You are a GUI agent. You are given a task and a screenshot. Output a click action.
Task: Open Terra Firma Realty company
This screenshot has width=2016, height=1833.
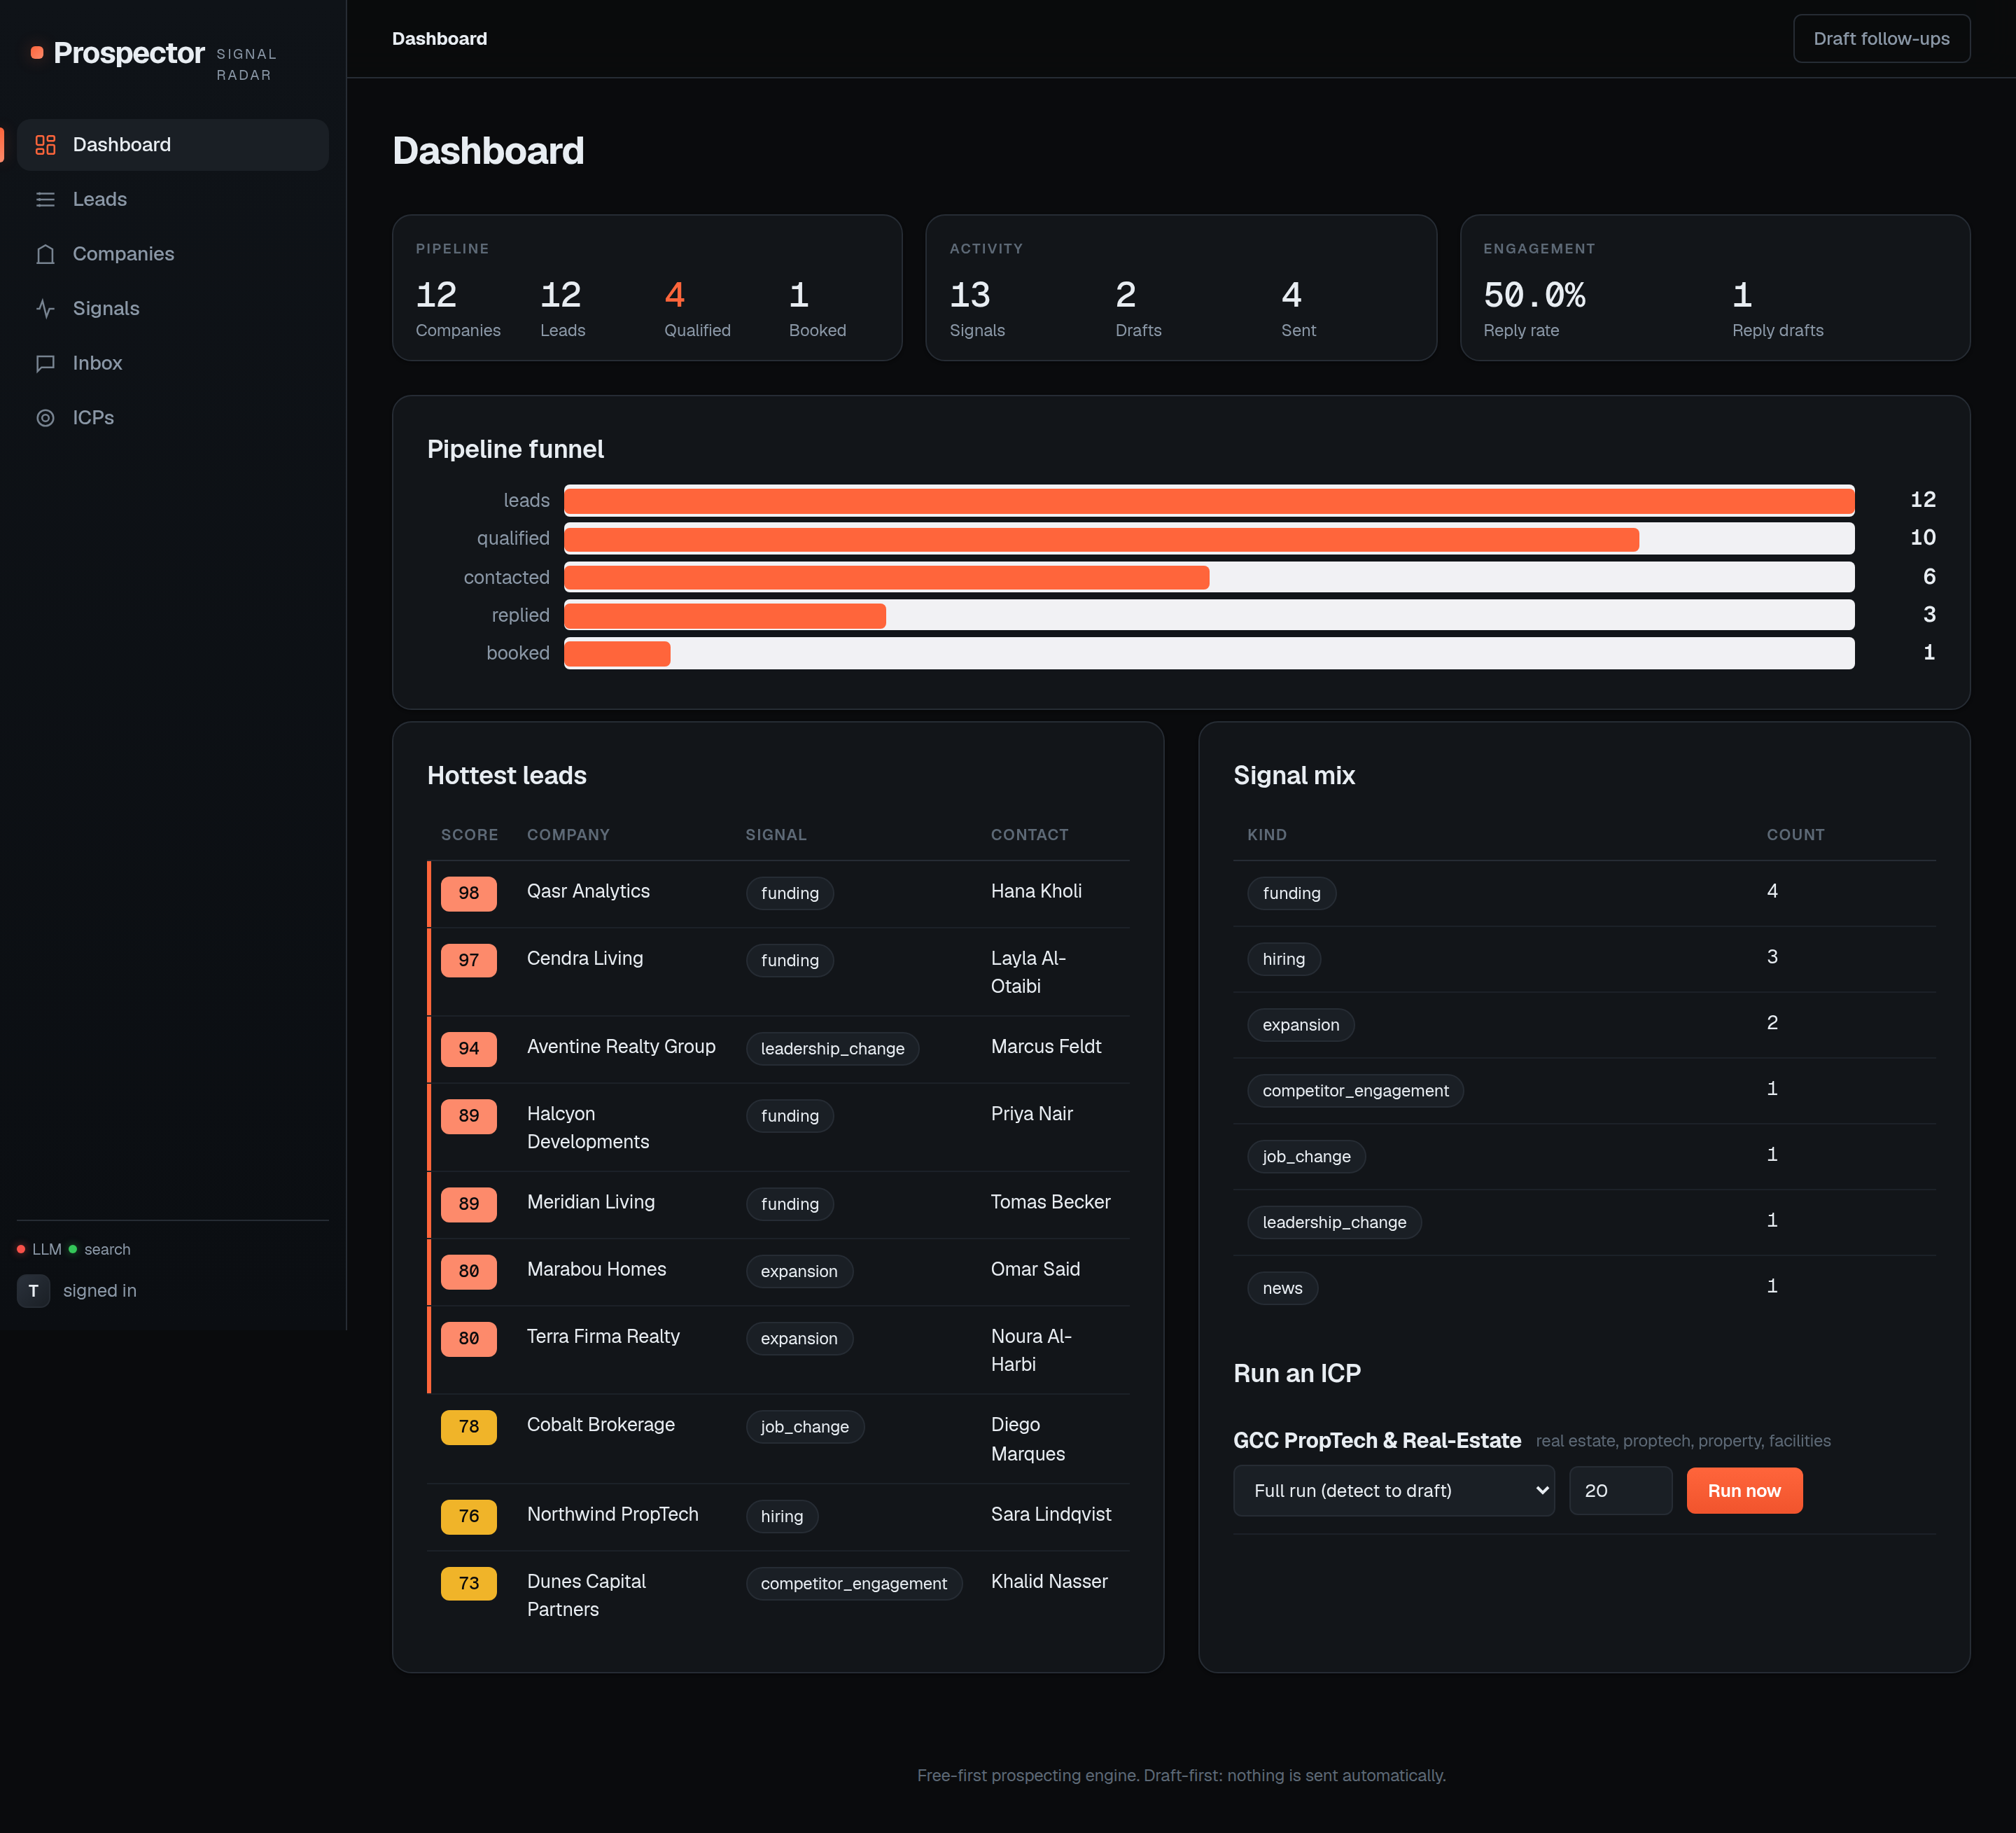point(603,1337)
